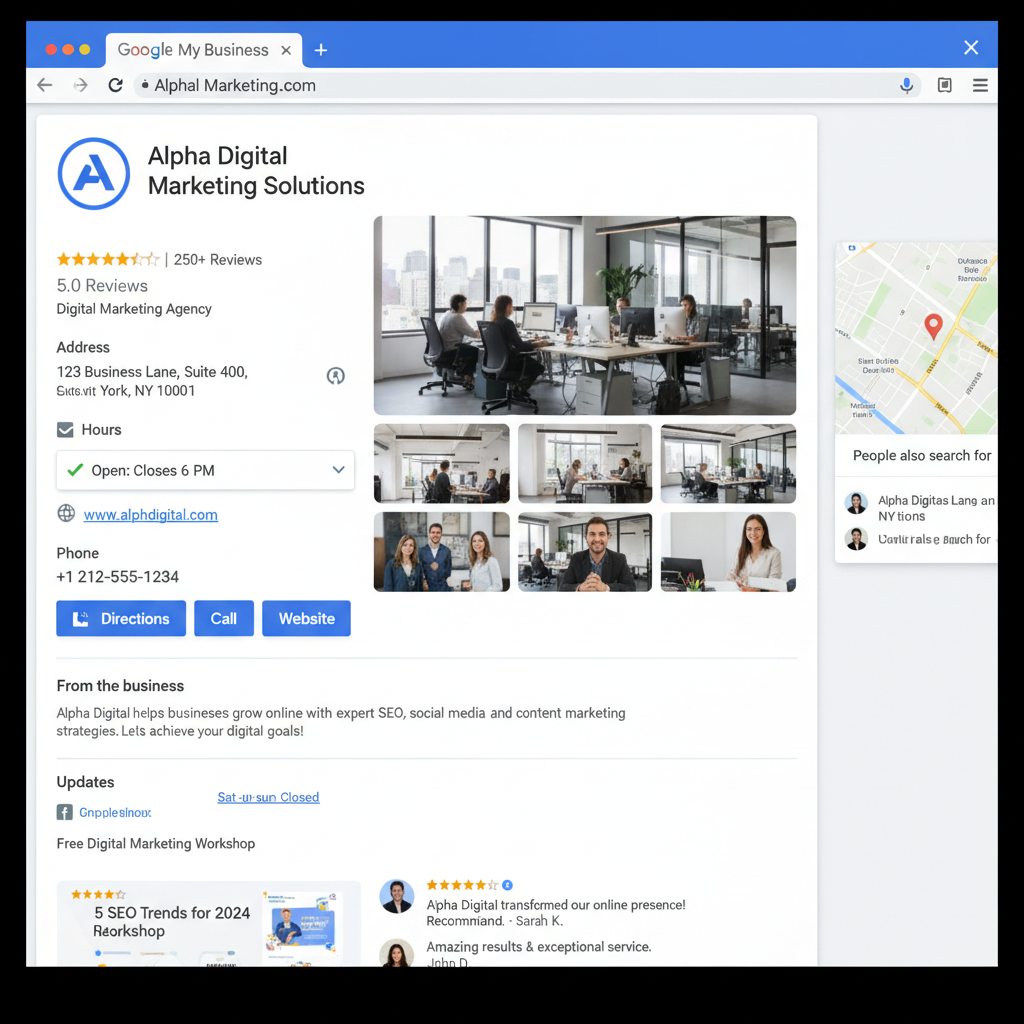The height and width of the screenshot is (1024, 1024).
Task: Open the first small office photo thumbnail
Action: point(441,464)
